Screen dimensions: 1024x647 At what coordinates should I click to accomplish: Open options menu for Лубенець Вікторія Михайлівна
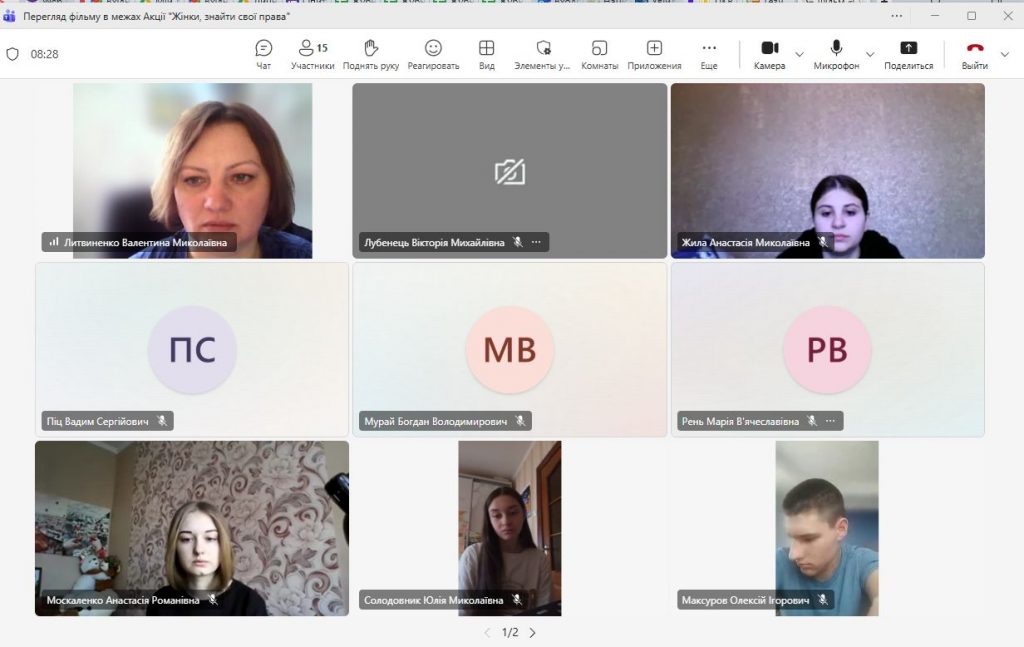pyautogui.click(x=537, y=242)
